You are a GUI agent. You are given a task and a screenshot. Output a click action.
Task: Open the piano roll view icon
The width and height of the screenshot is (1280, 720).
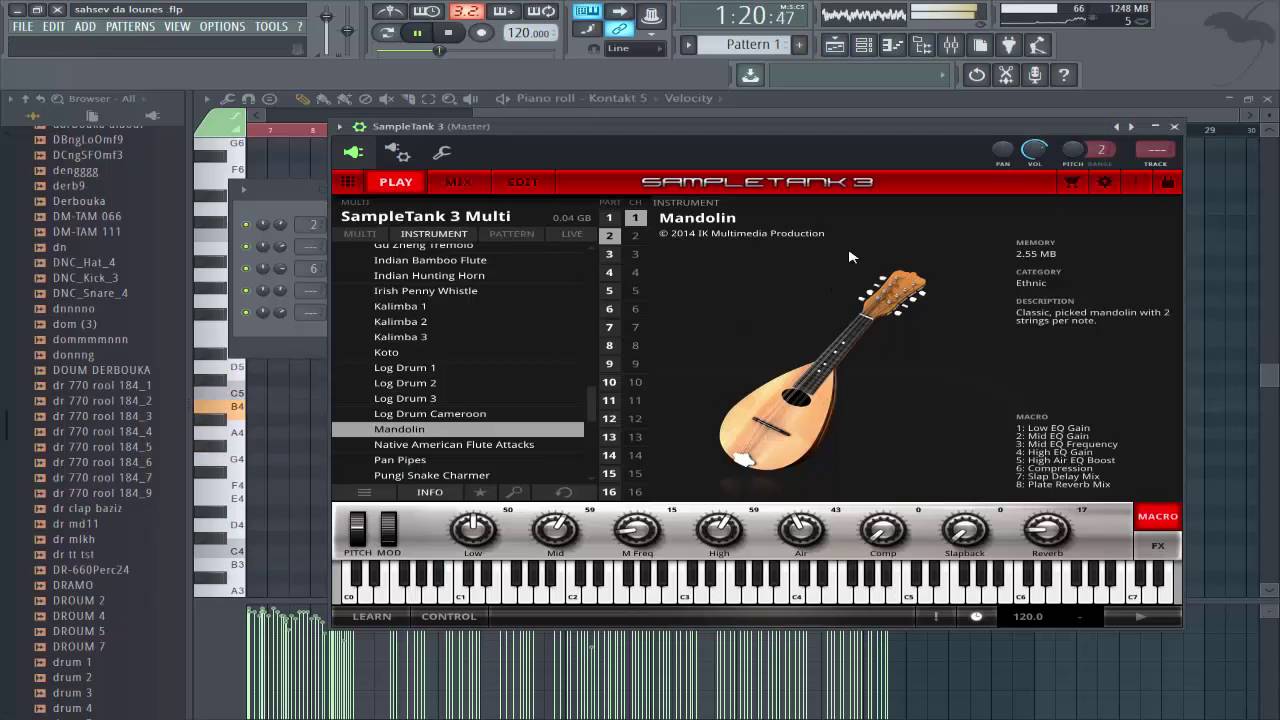(x=892, y=45)
